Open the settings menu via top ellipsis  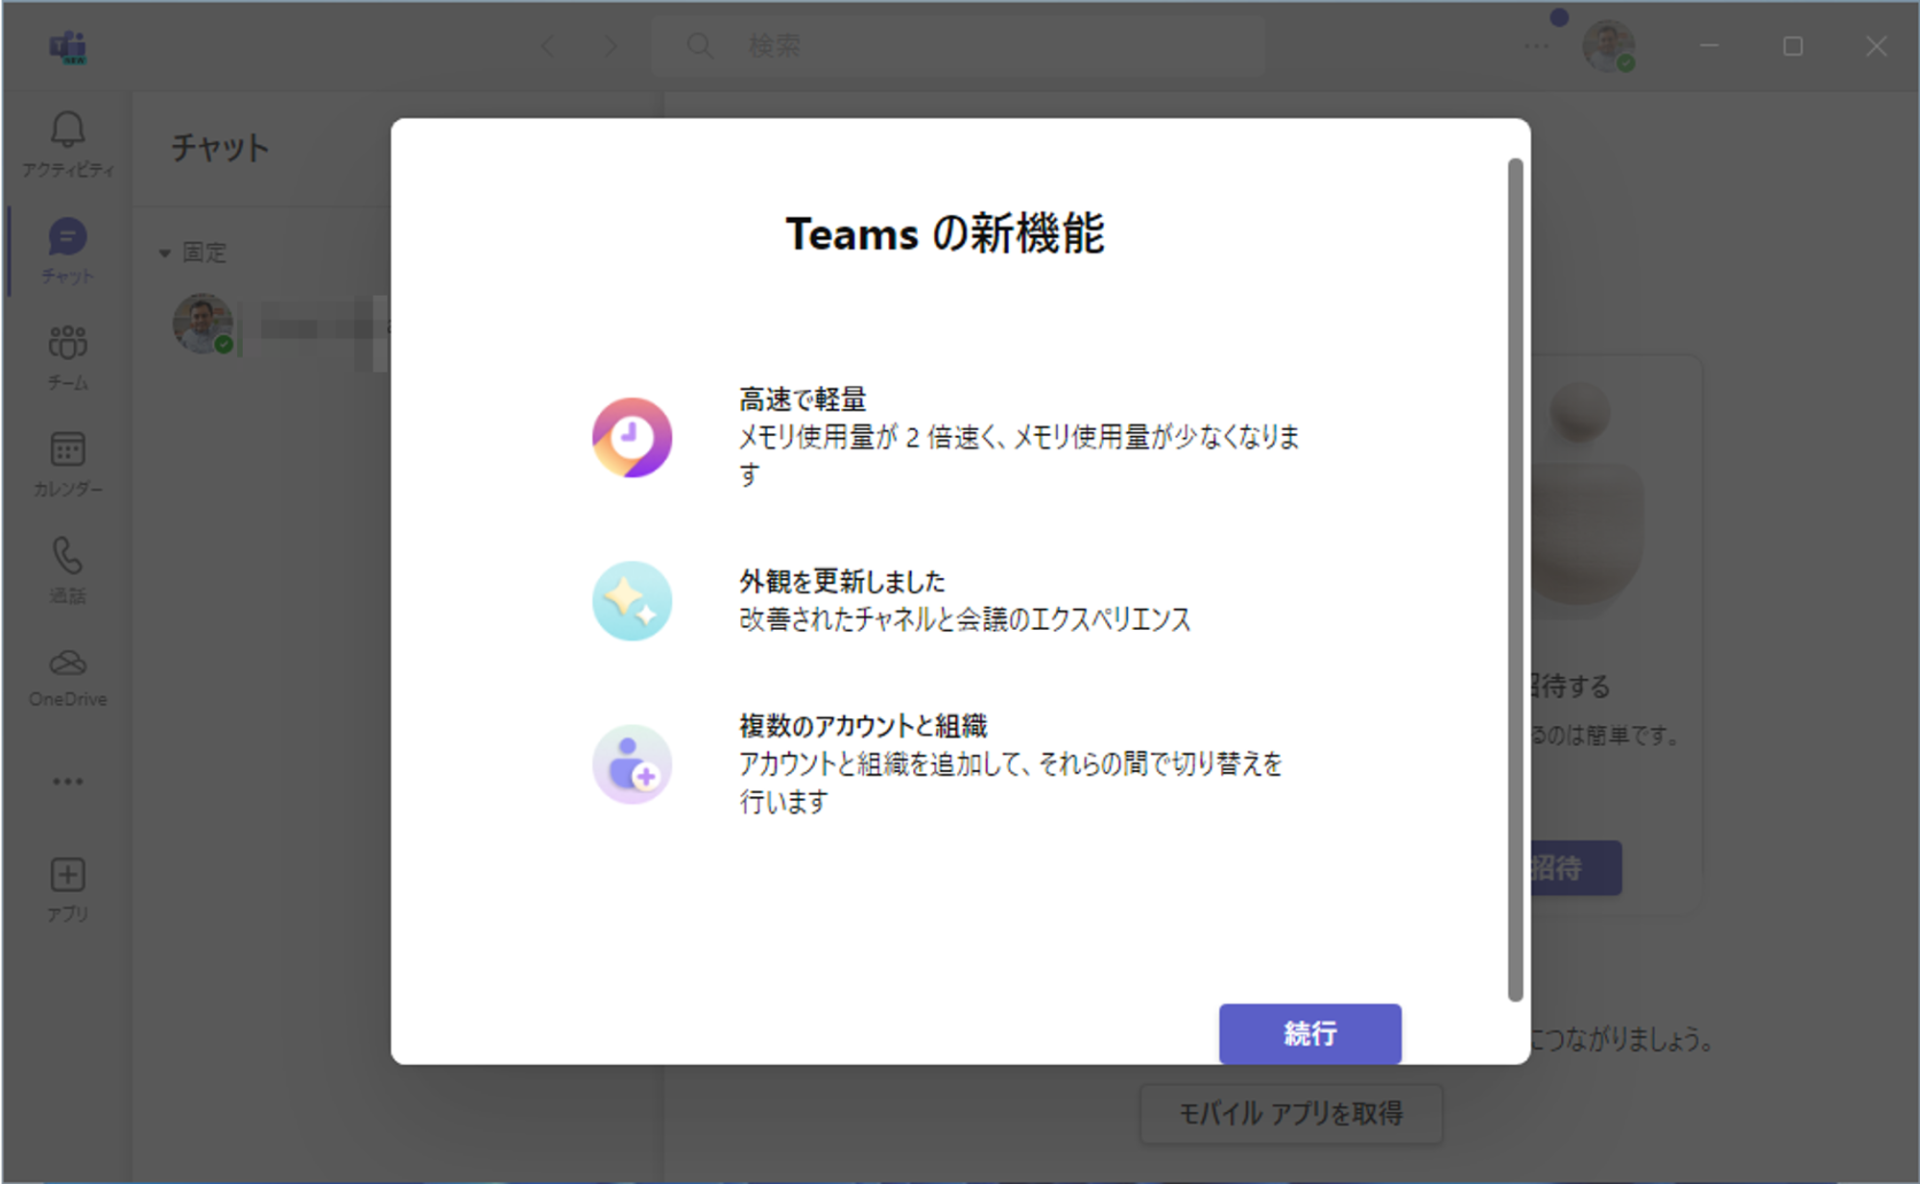1536,46
